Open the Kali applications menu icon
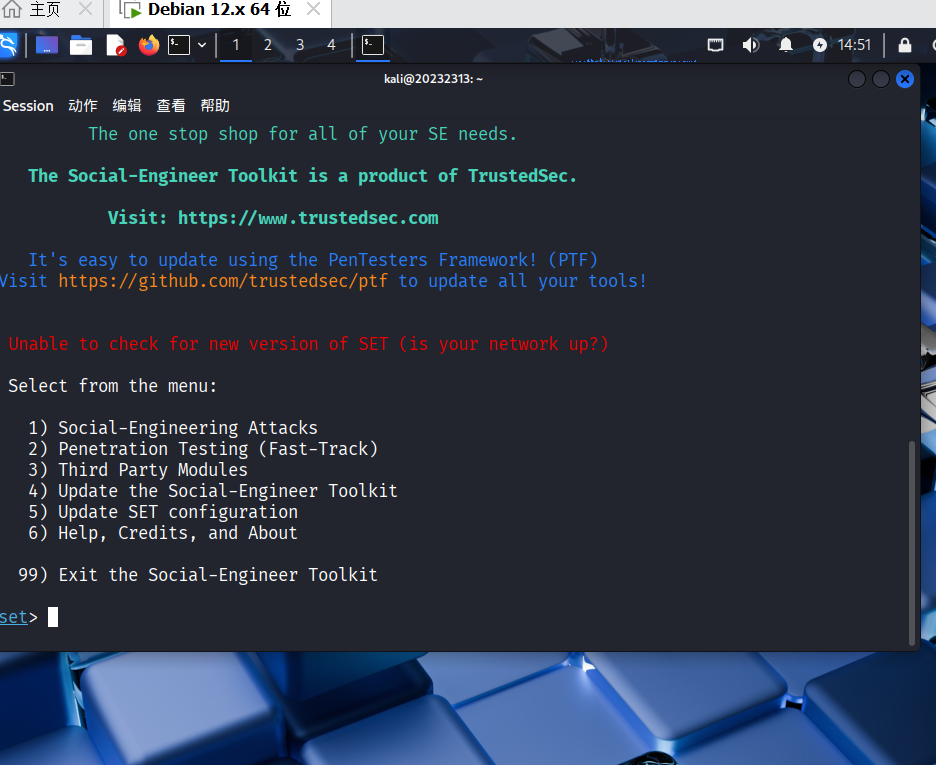The height and width of the screenshot is (765, 936). pyautogui.click(x=8, y=45)
